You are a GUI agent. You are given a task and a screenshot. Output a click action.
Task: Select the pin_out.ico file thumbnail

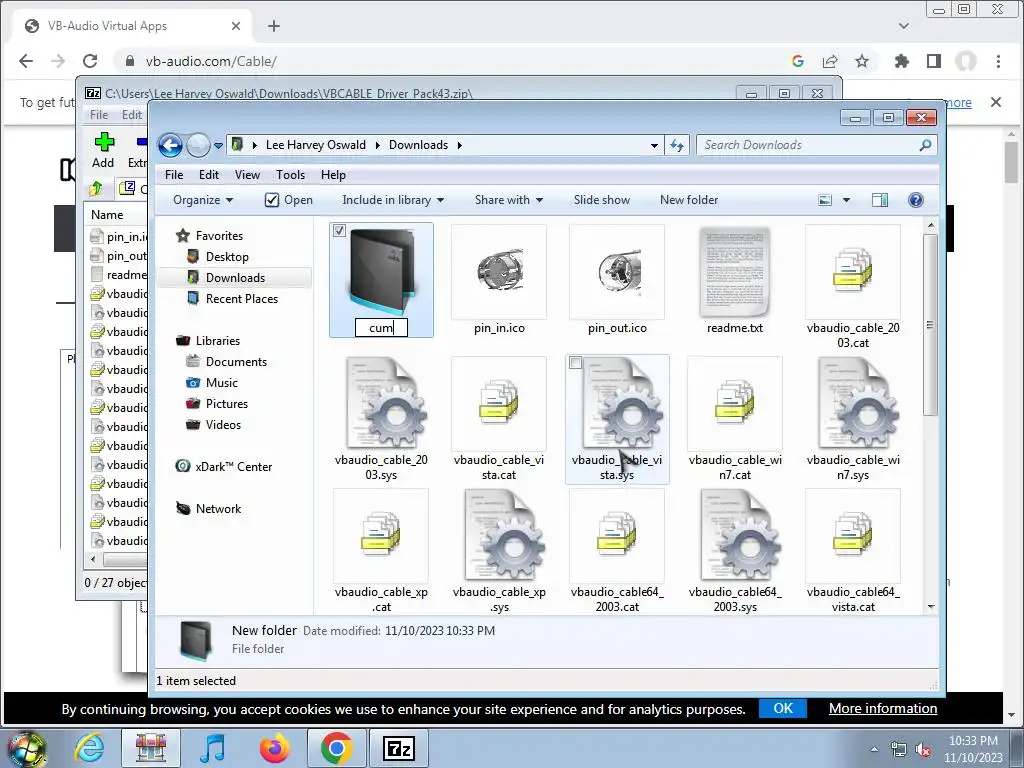coord(617,272)
